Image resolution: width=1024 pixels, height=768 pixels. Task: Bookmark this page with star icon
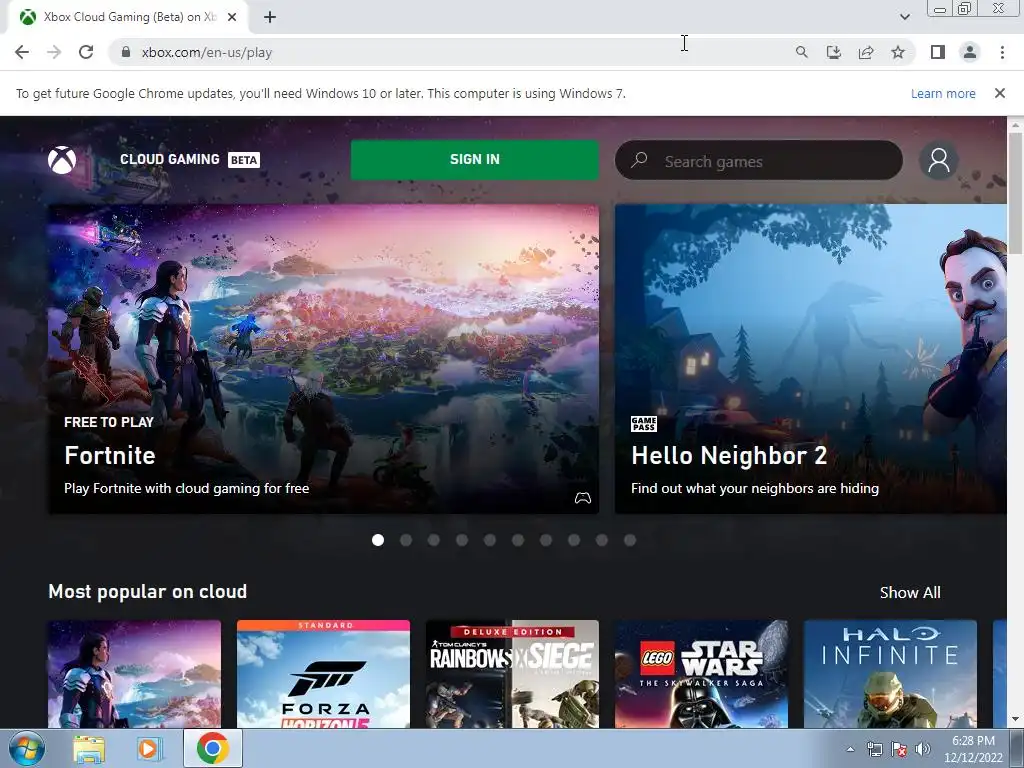click(898, 52)
